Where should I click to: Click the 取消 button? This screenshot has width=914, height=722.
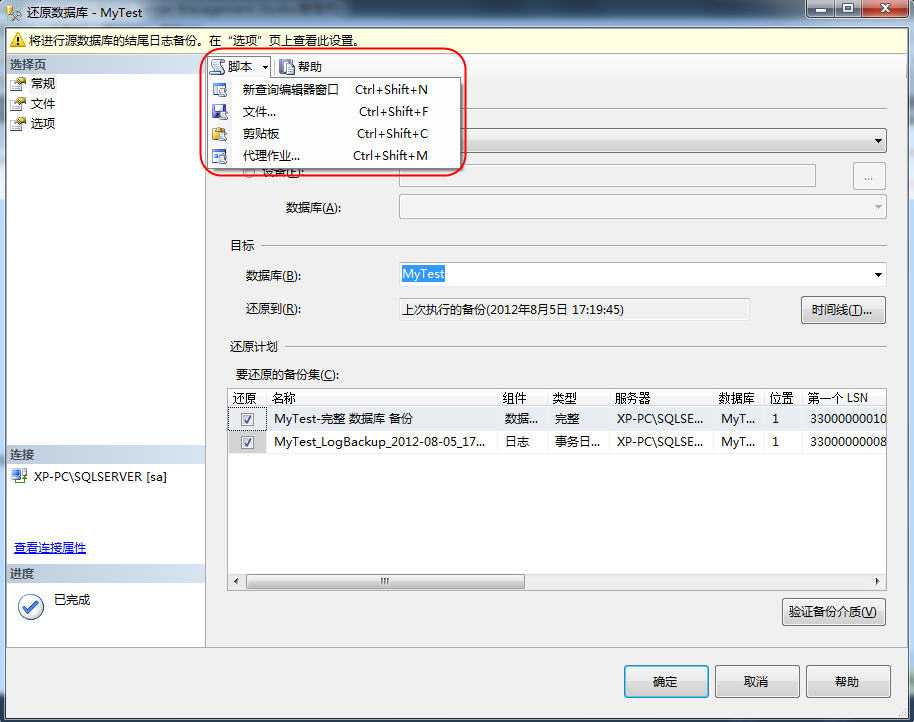click(757, 681)
